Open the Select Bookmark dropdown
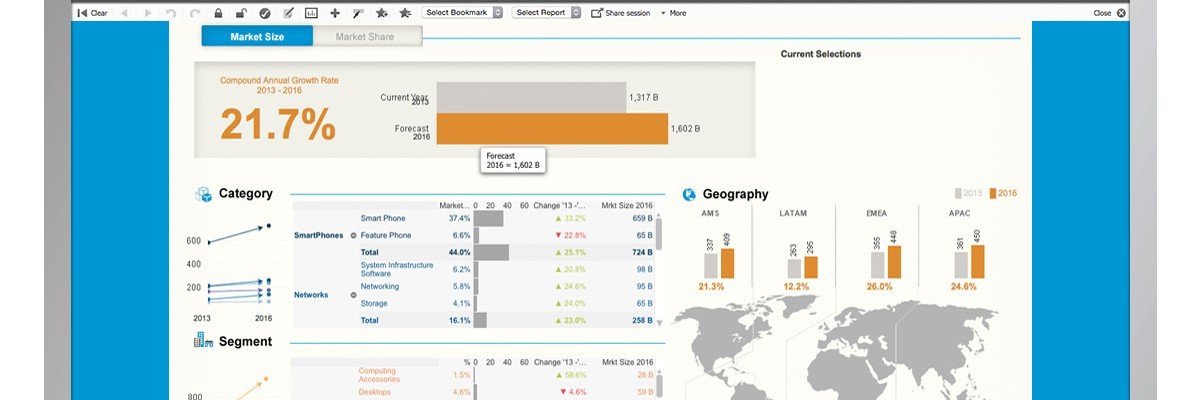Screen dimensions: 1200x400 462,13
